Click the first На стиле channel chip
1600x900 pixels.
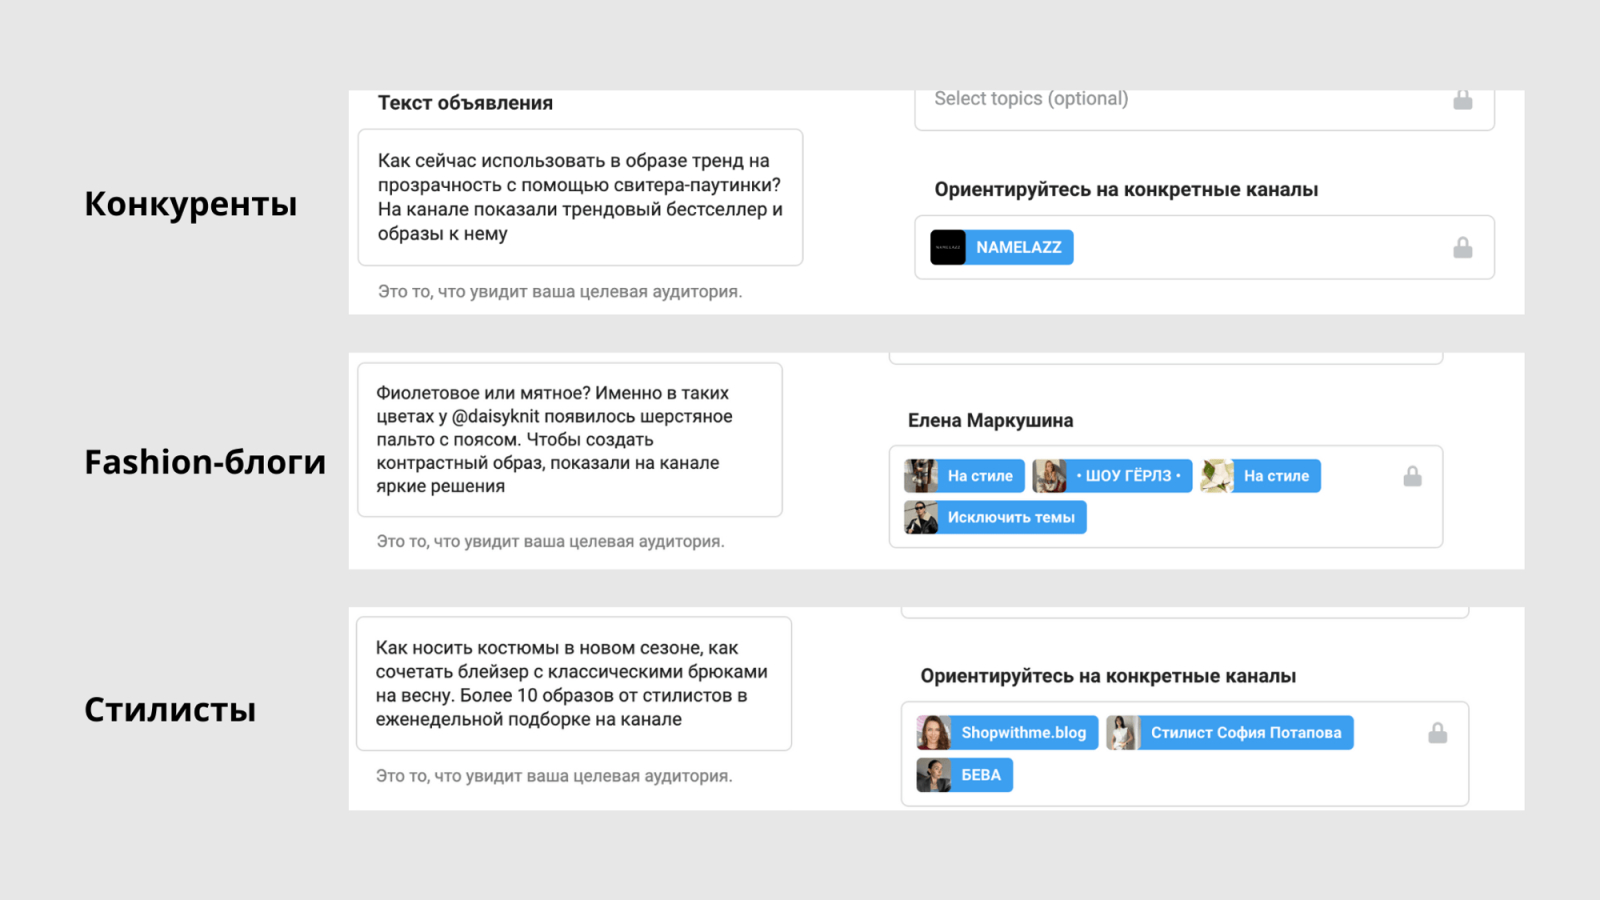pos(979,476)
